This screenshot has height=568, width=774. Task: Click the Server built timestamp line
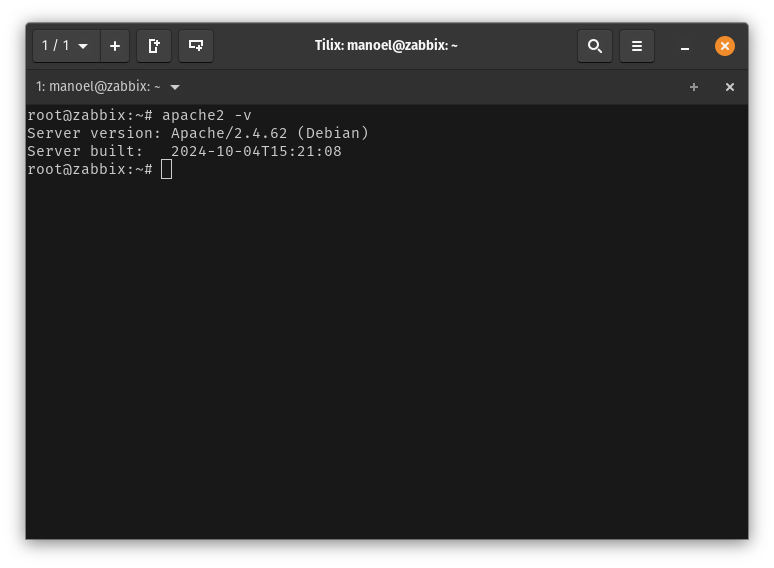point(184,151)
